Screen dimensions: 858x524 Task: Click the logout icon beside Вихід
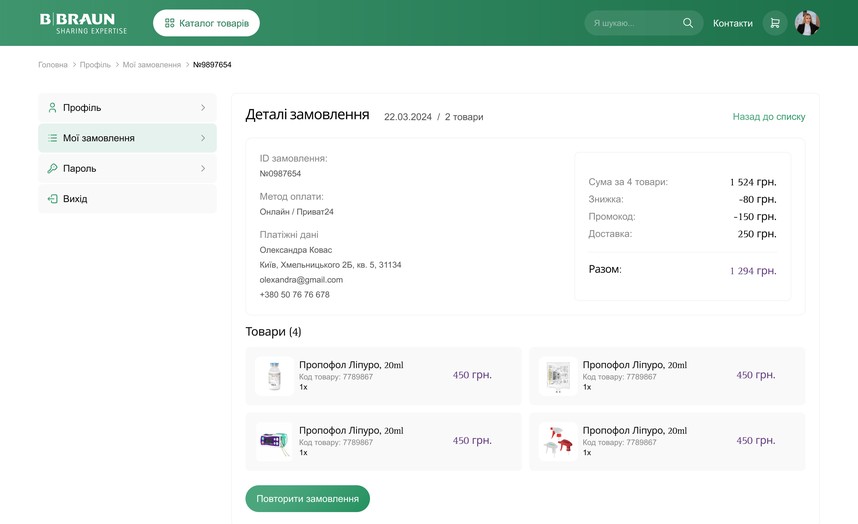pyautogui.click(x=52, y=199)
